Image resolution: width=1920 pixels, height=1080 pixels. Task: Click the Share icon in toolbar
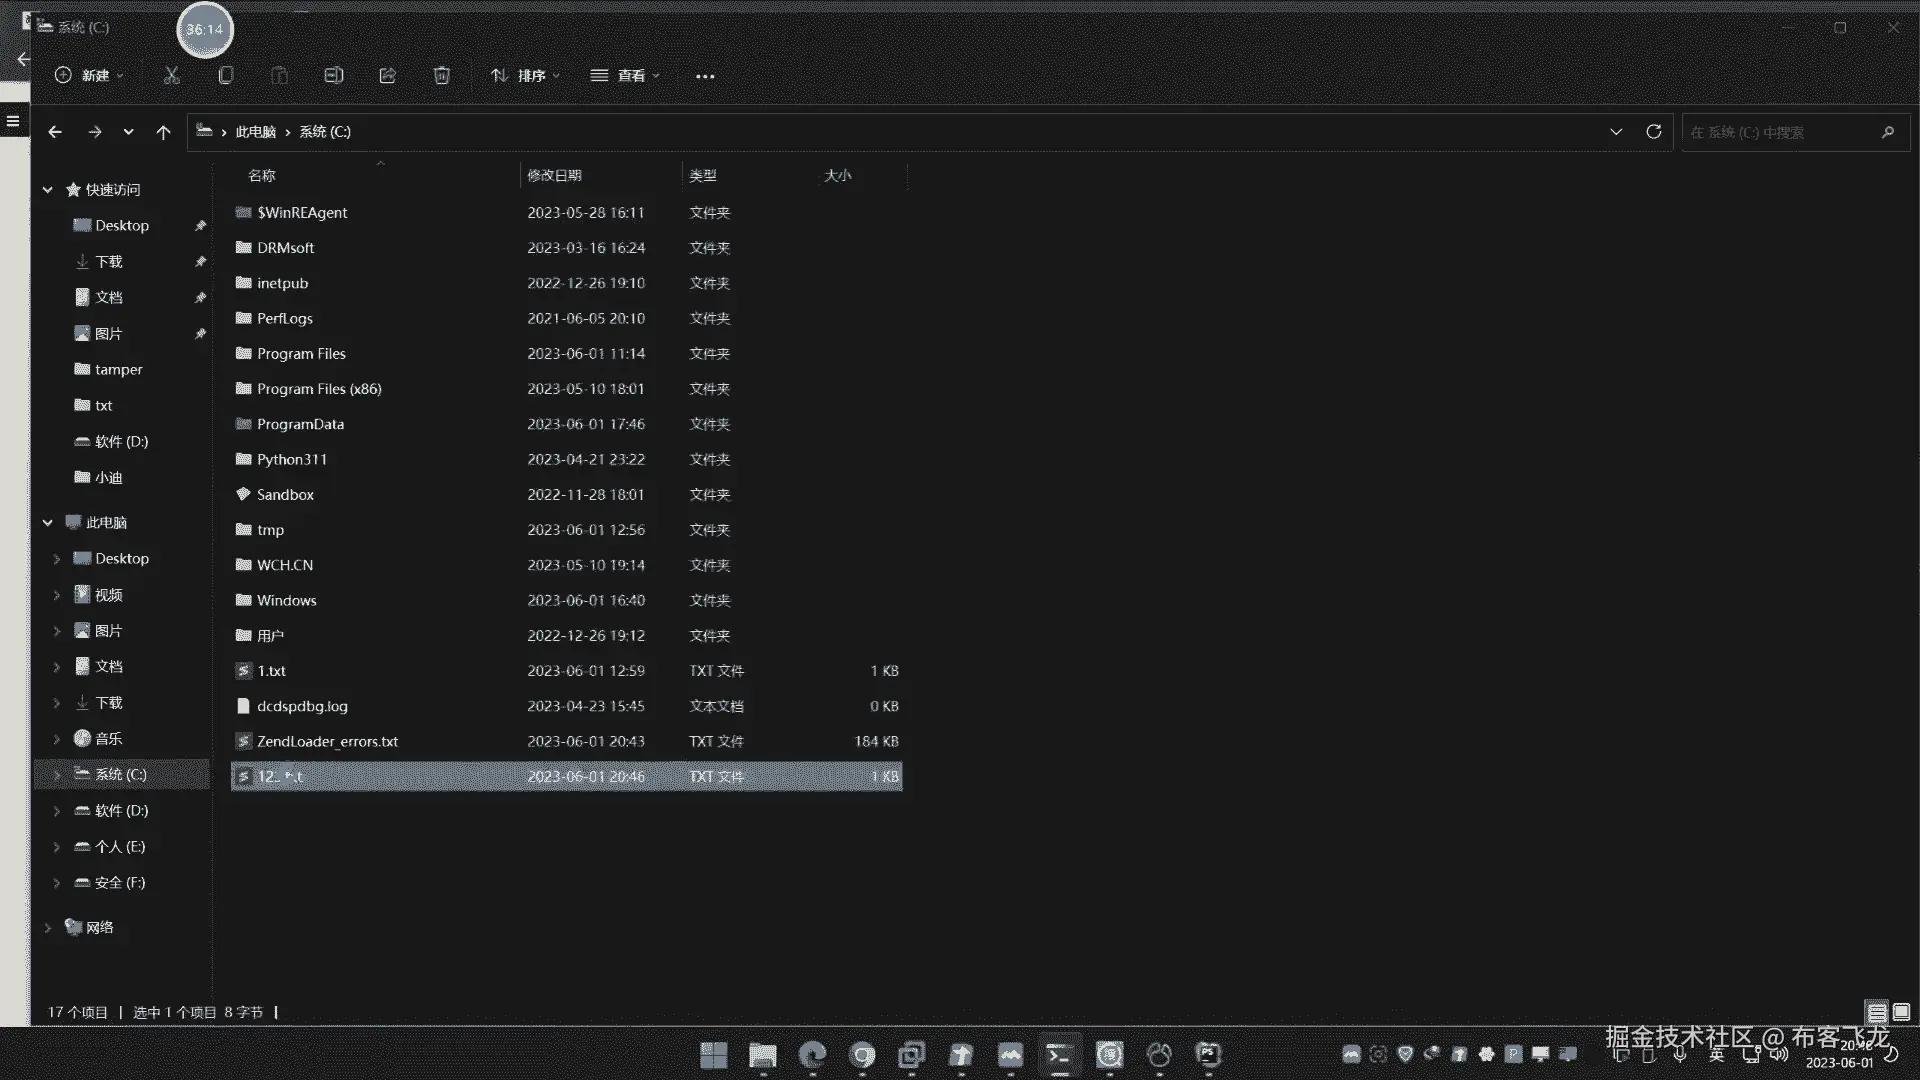point(388,75)
